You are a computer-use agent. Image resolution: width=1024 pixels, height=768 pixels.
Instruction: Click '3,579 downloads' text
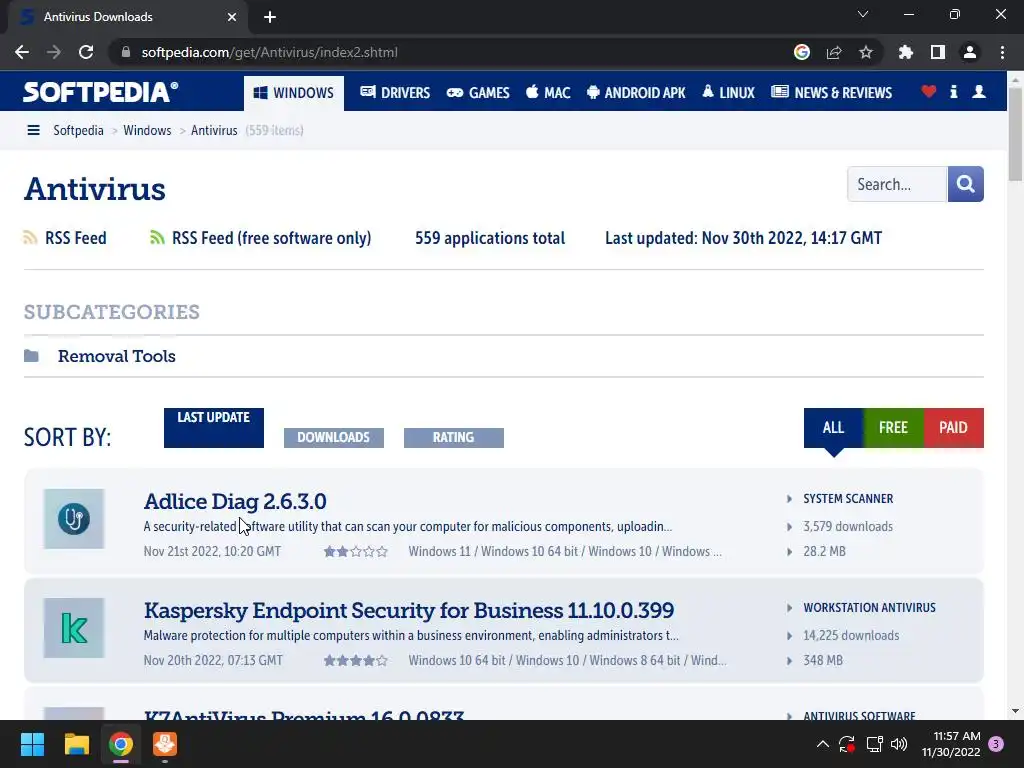848,526
